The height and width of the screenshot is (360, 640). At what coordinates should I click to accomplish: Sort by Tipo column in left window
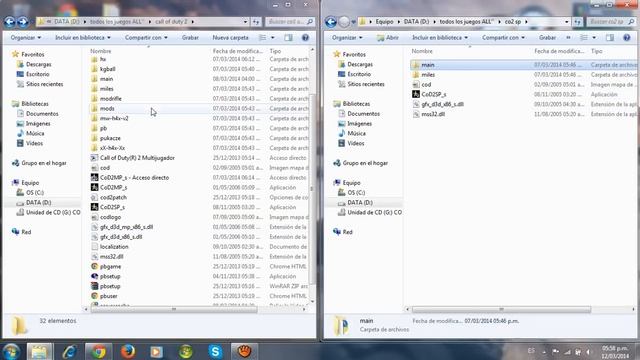click(275, 51)
